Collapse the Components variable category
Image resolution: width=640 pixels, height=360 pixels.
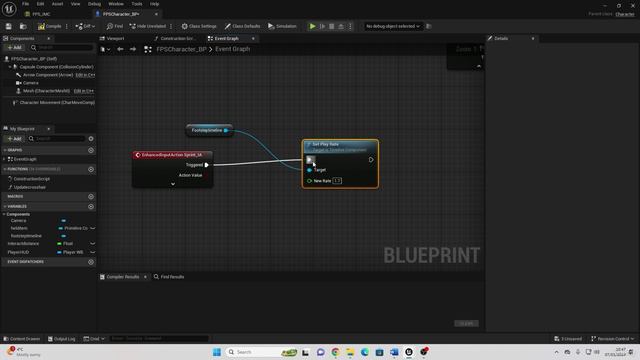(4, 214)
